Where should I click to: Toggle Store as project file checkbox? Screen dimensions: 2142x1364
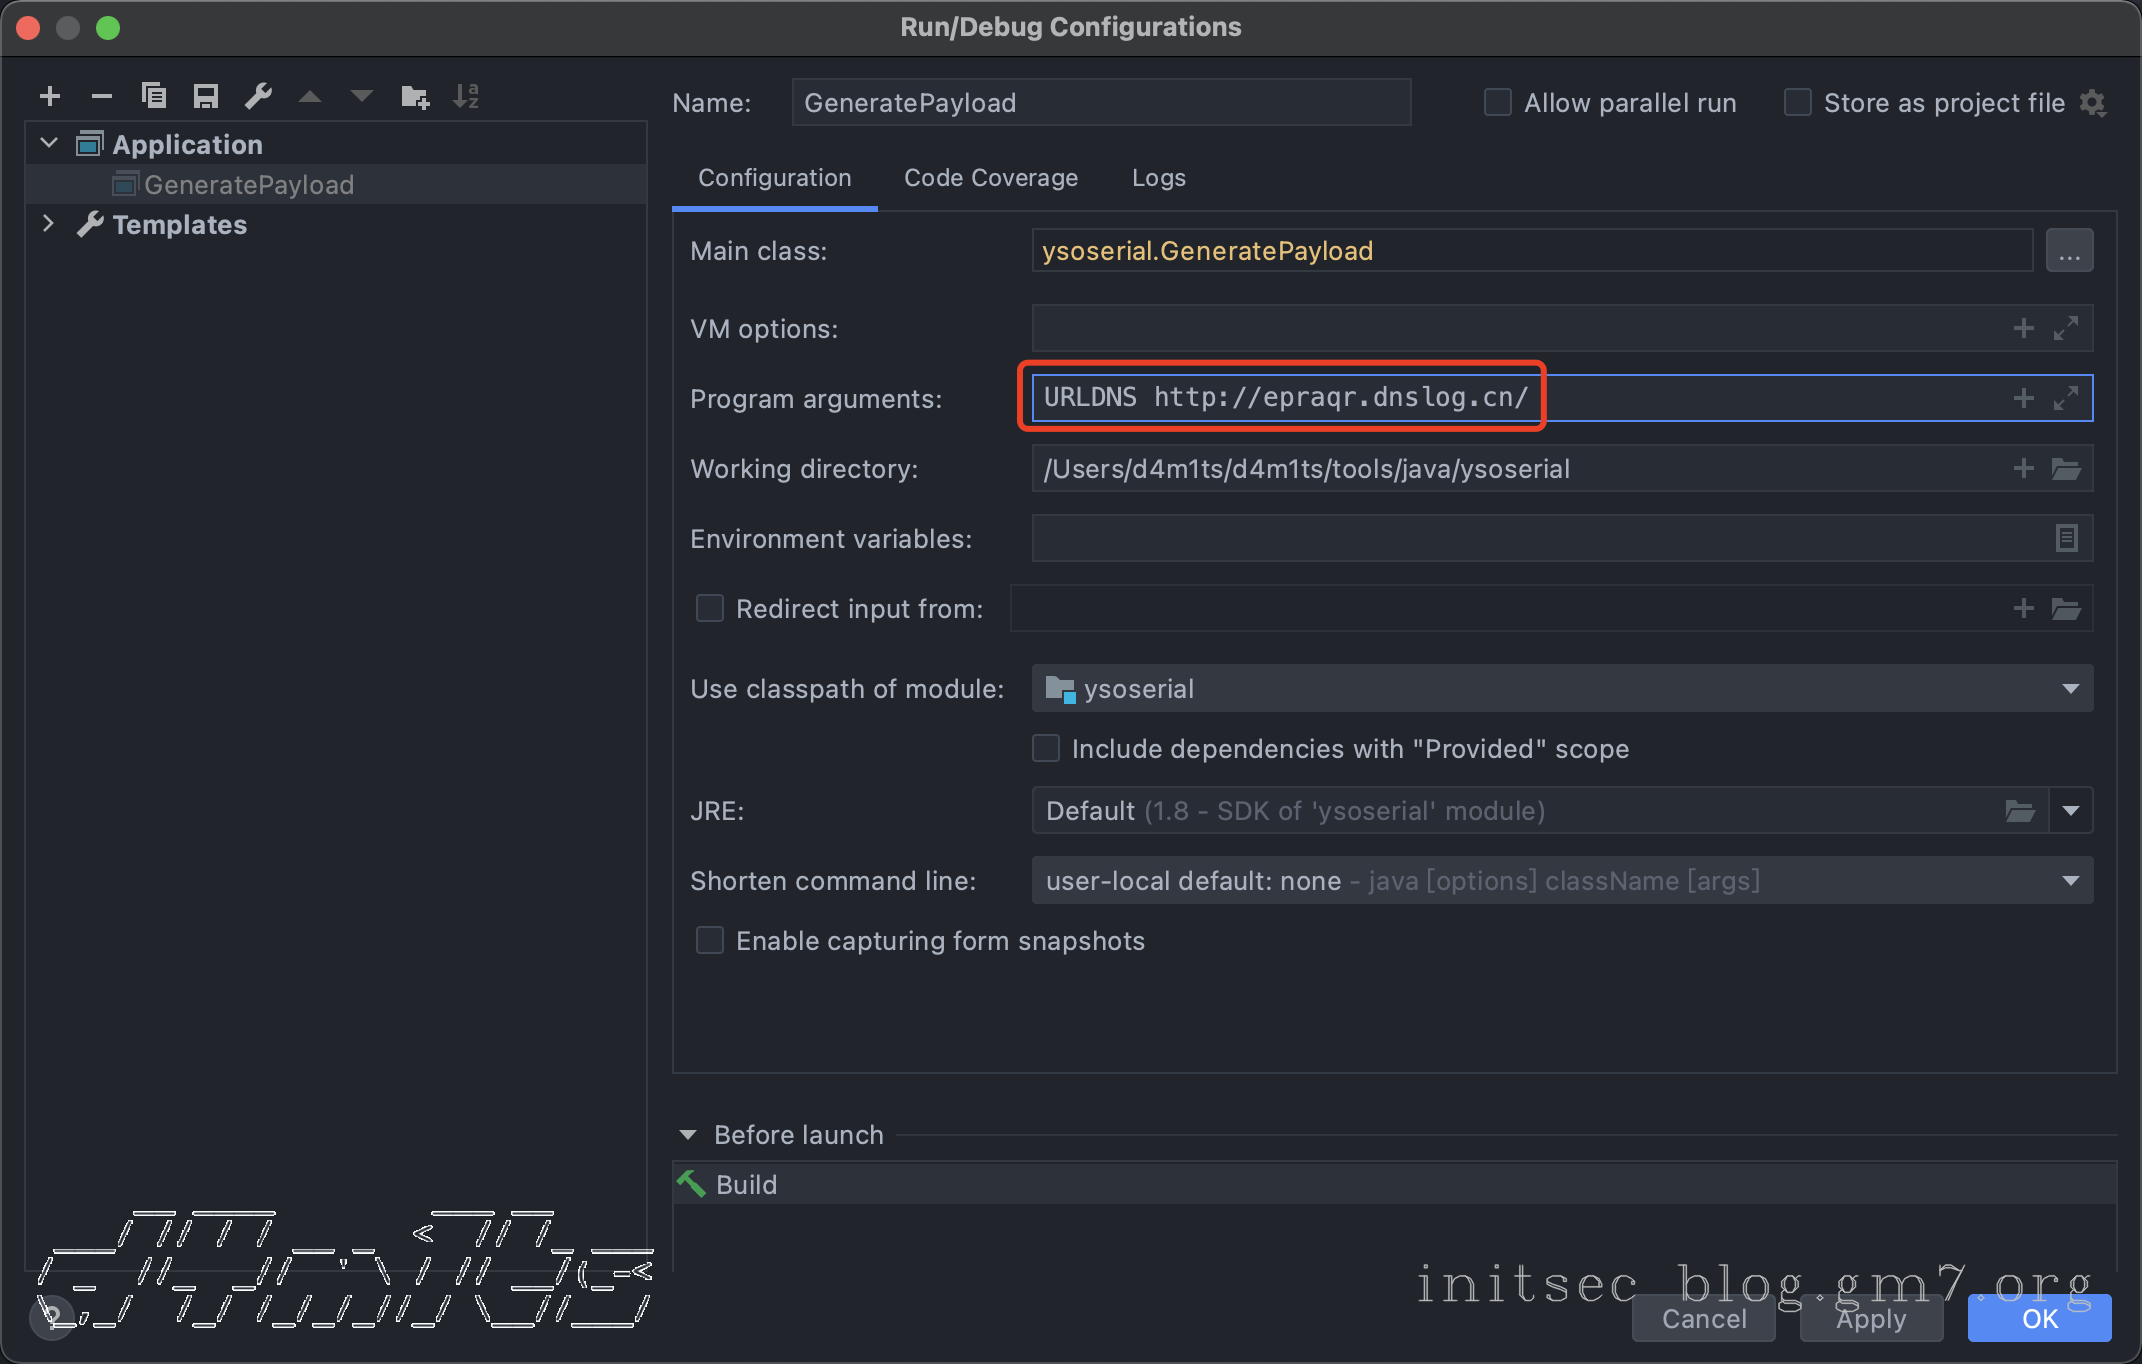[1797, 103]
